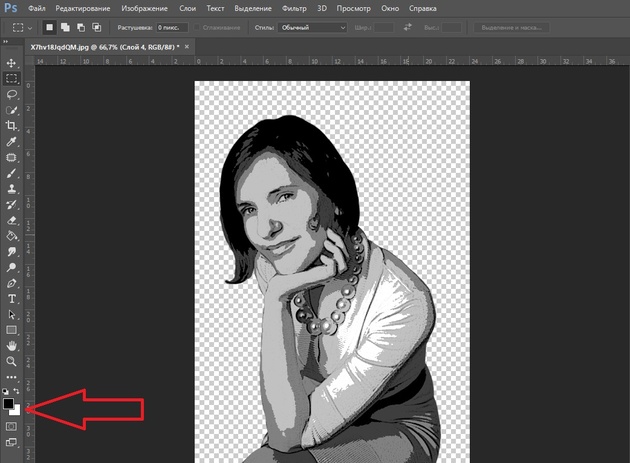Click the Выс. height input field
Viewport: 630px width, 463px height.
coord(452,27)
